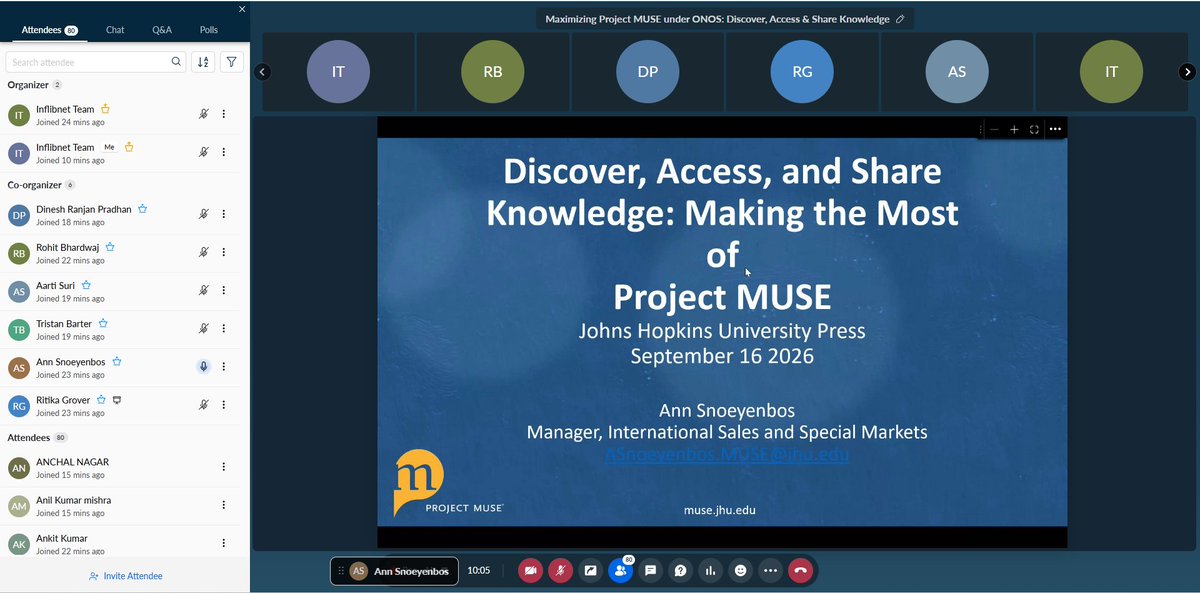
Task: Enter fullscreen for shared screen
Action: coord(1034,129)
